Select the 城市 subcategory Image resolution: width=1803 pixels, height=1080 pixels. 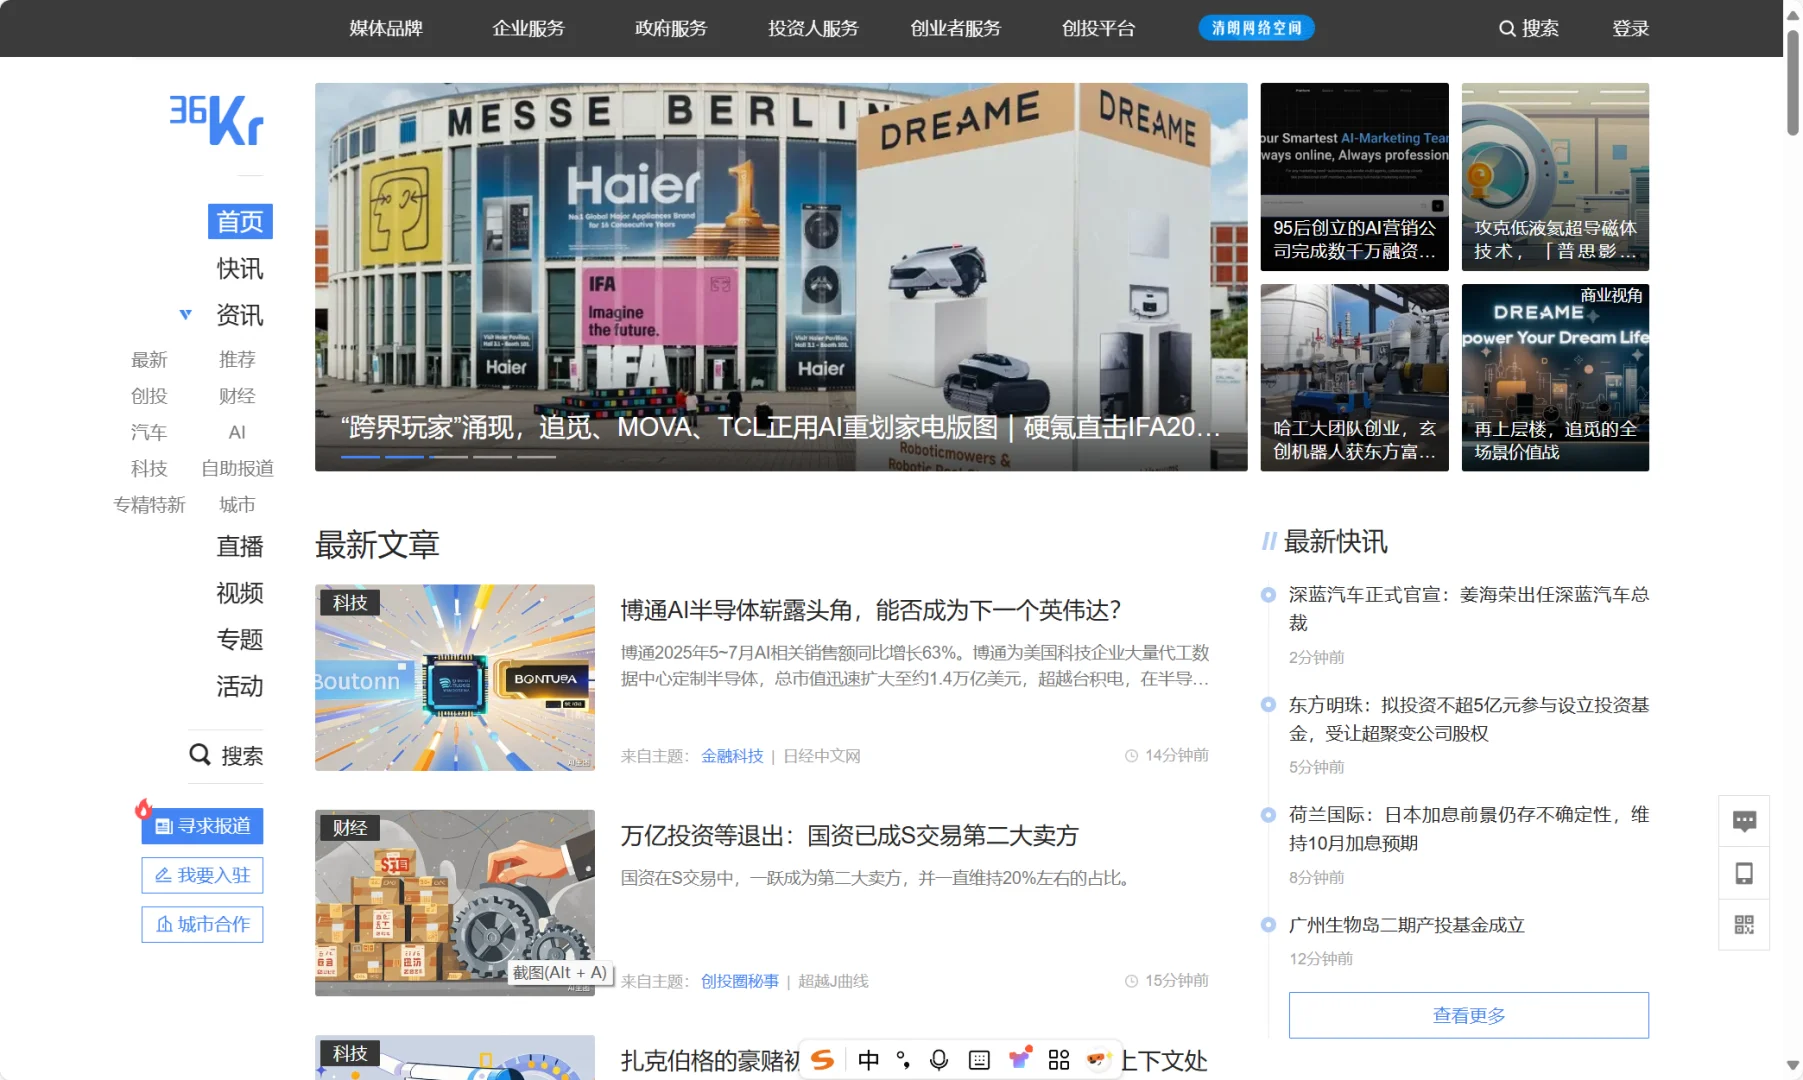[x=237, y=505]
